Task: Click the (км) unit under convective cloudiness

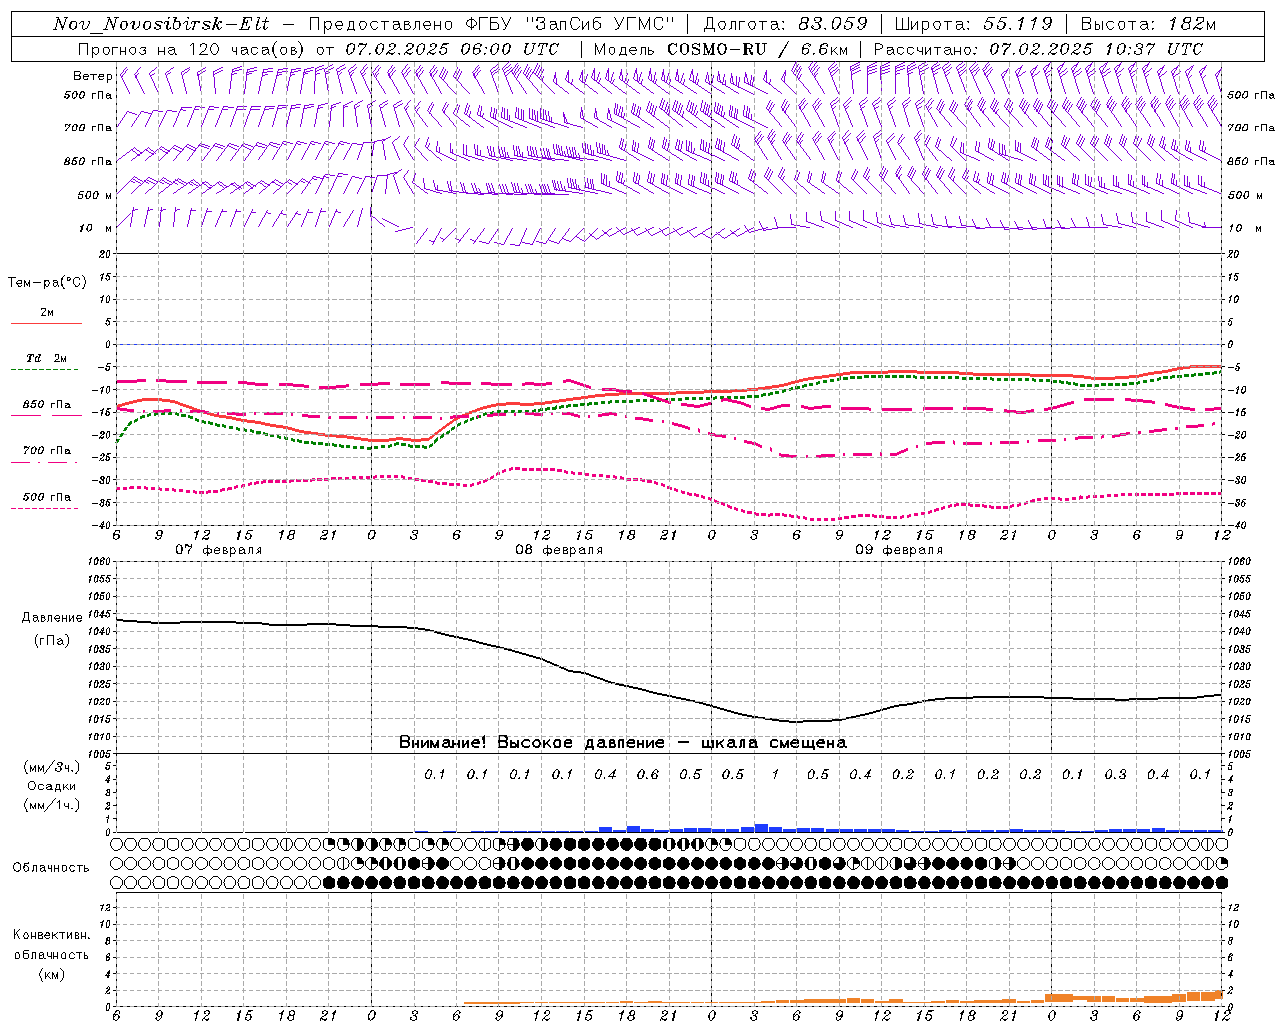Action: coord(51,974)
